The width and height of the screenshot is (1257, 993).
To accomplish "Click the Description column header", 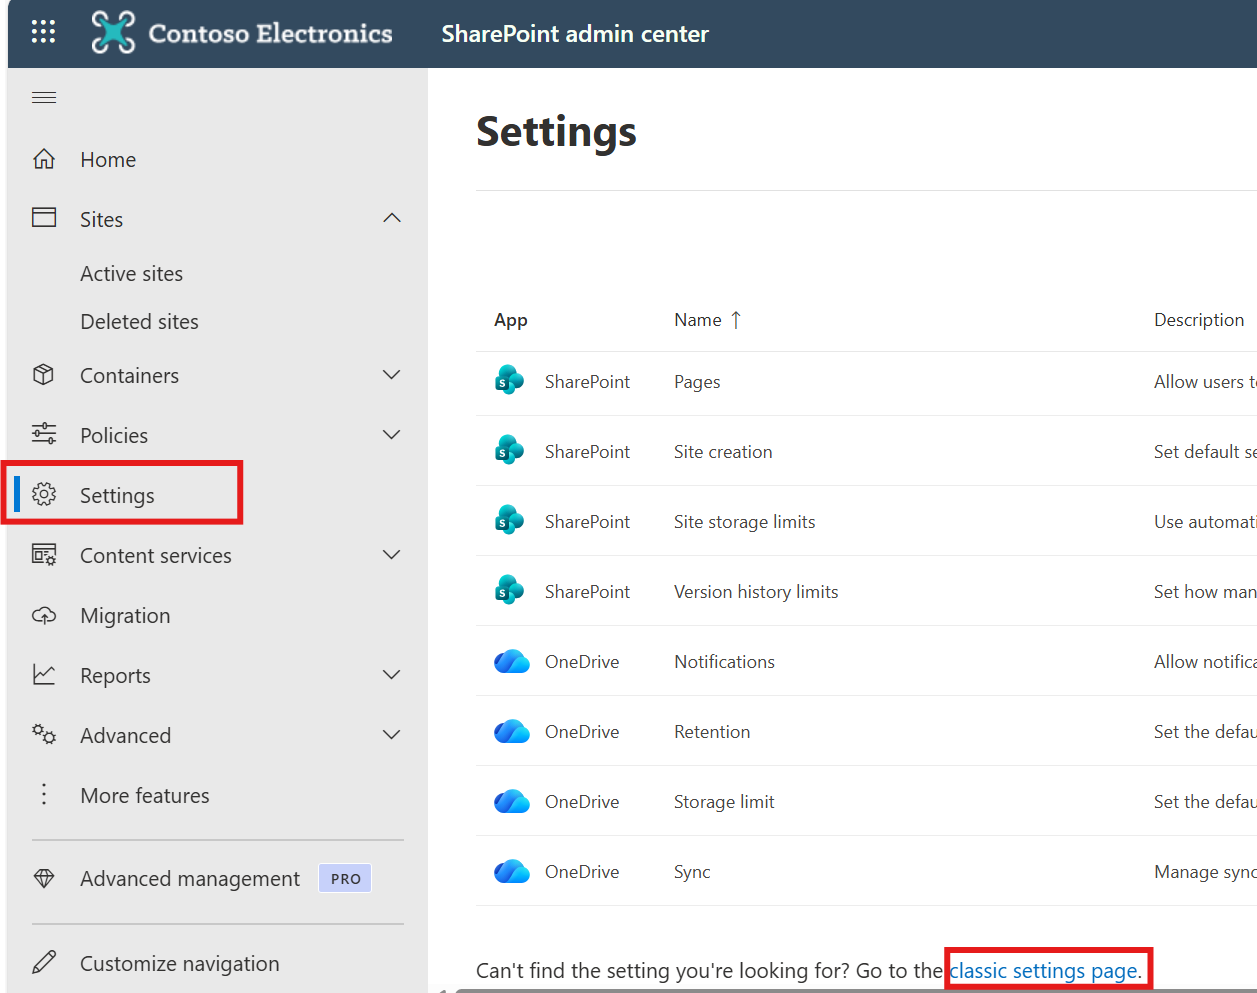I will coord(1199,320).
